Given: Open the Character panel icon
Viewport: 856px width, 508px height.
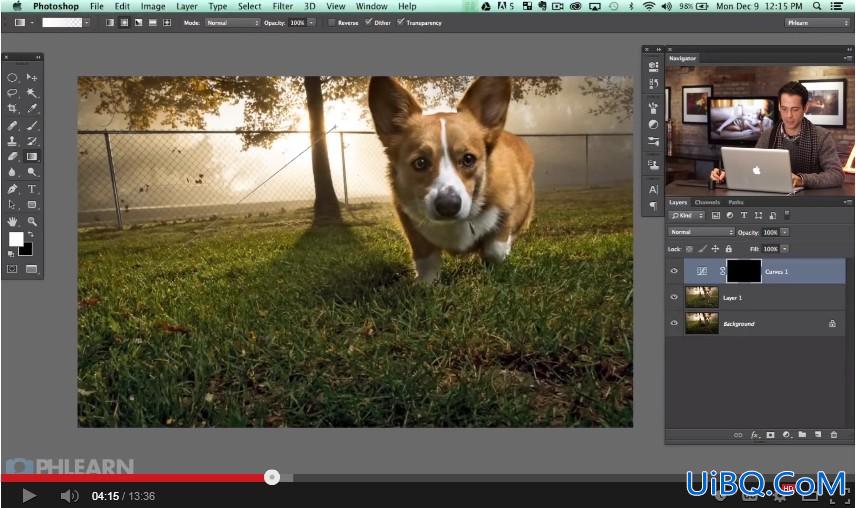Looking at the screenshot, I should pyautogui.click(x=653, y=189).
